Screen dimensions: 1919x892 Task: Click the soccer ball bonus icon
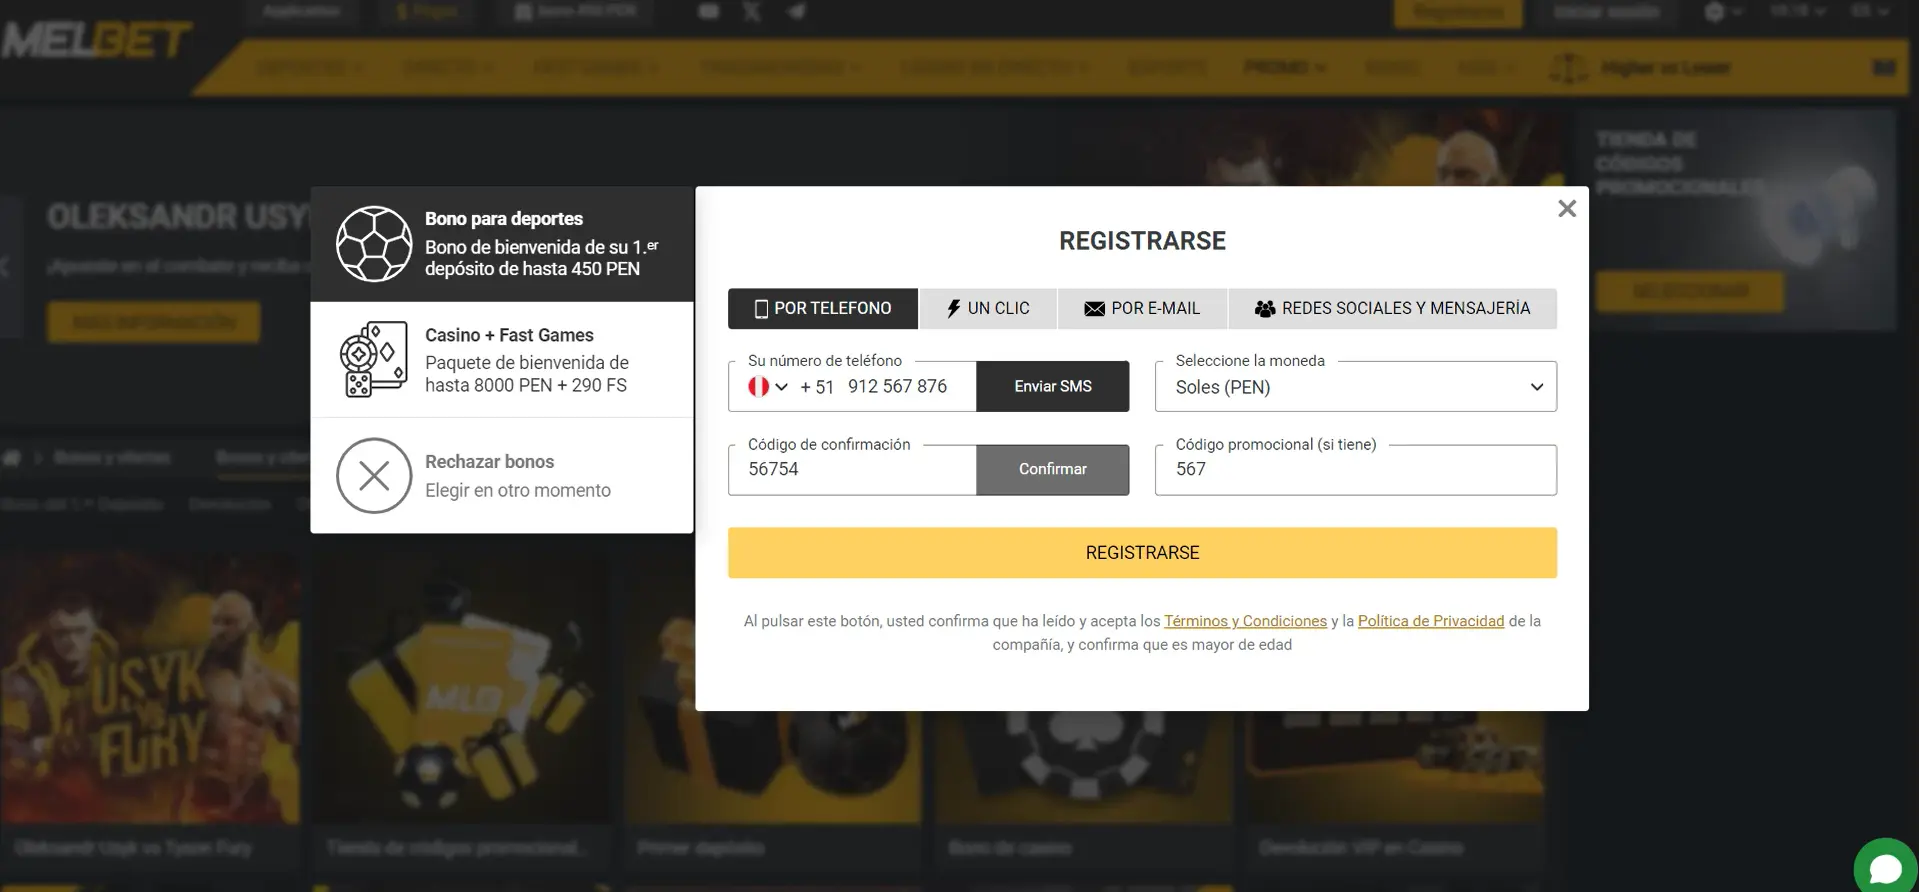tap(374, 244)
